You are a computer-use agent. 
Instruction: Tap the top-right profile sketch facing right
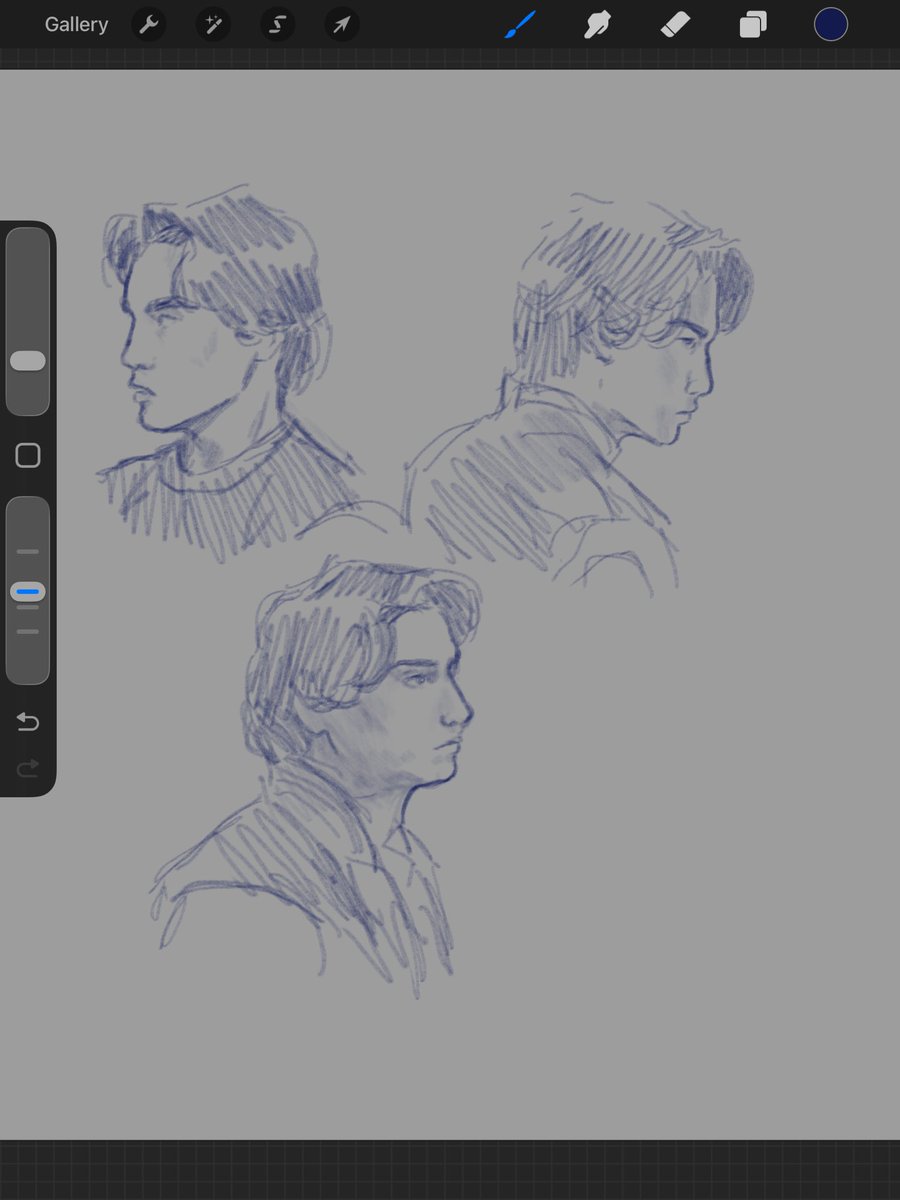(x=580, y=395)
